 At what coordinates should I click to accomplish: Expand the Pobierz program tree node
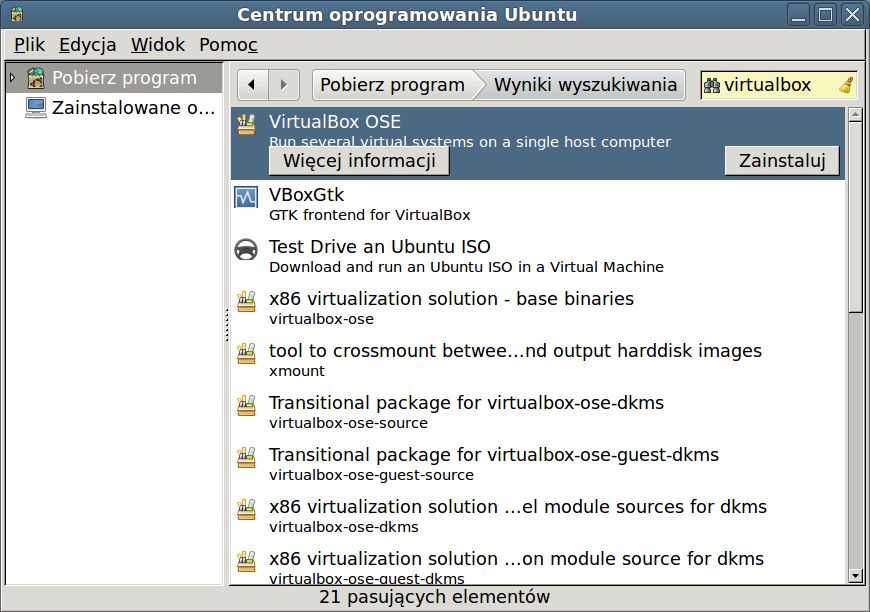(12, 78)
